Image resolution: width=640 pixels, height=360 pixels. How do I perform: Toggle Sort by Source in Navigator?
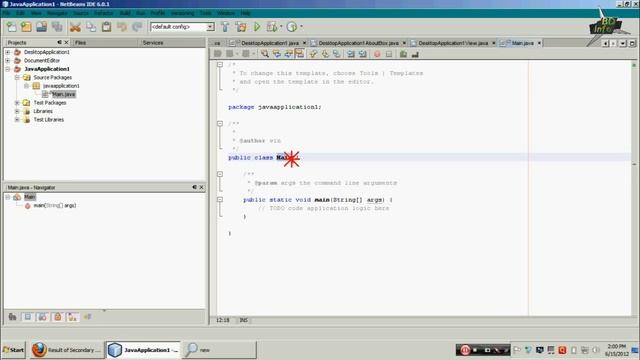point(87,317)
